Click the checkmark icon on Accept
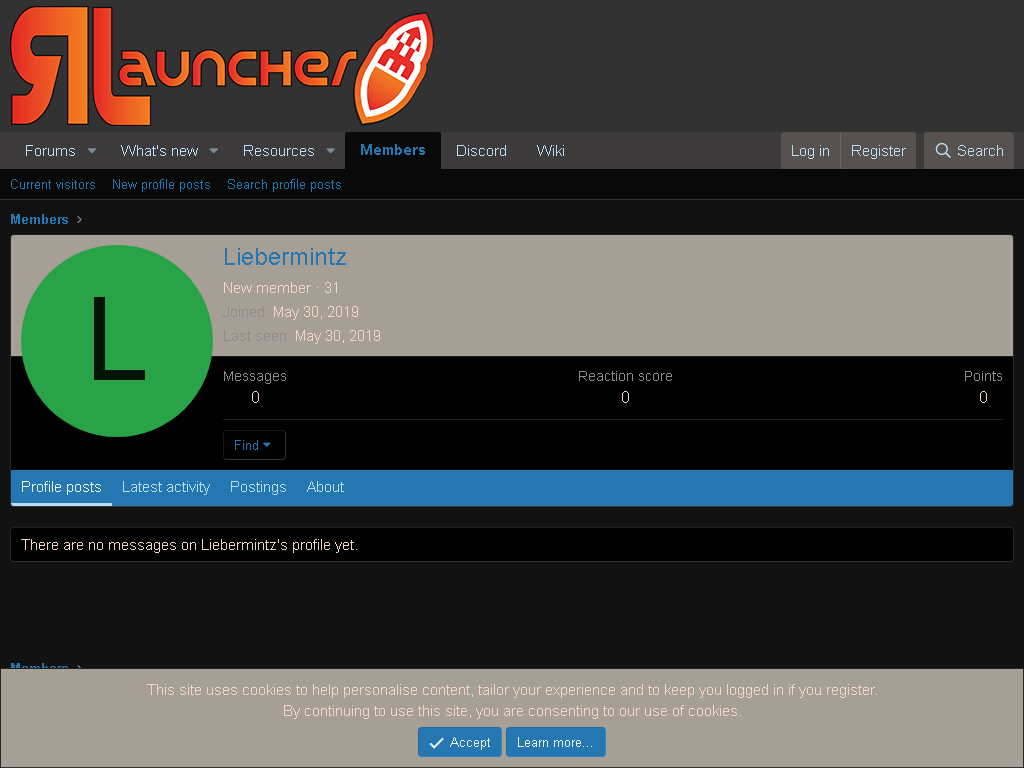 coord(436,743)
